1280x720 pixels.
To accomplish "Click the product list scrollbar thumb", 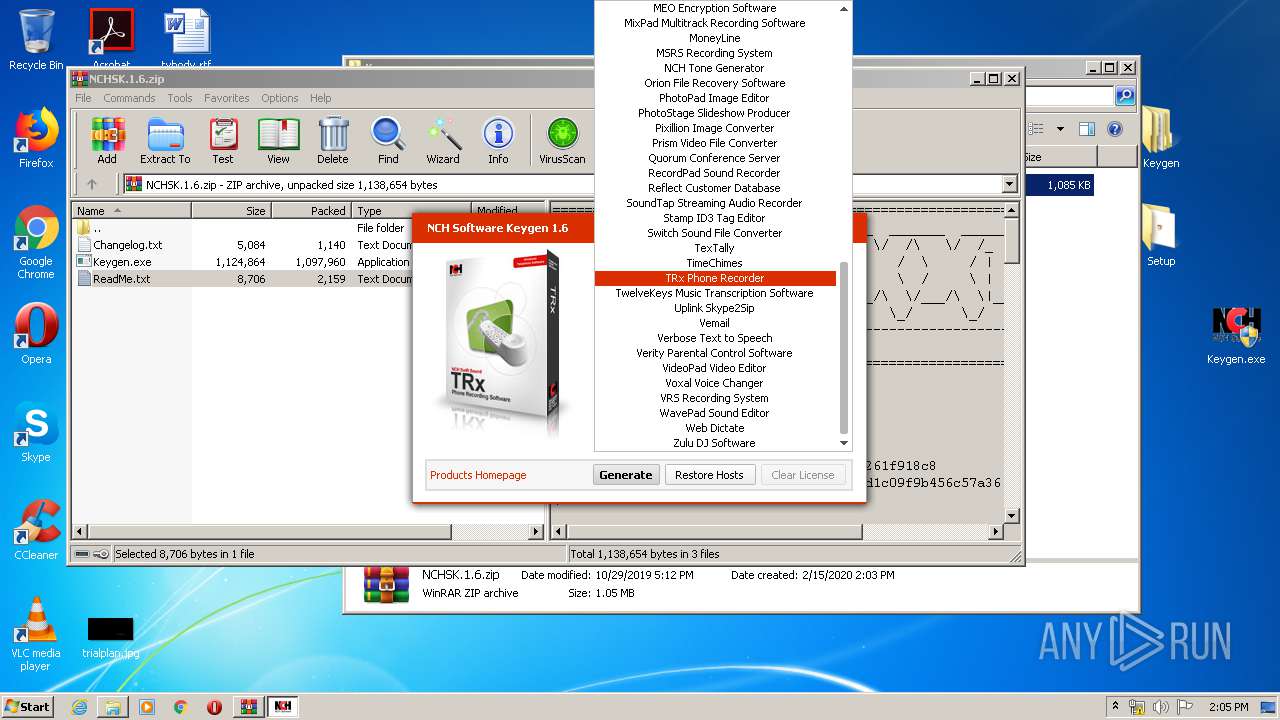I will click(844, 346).
